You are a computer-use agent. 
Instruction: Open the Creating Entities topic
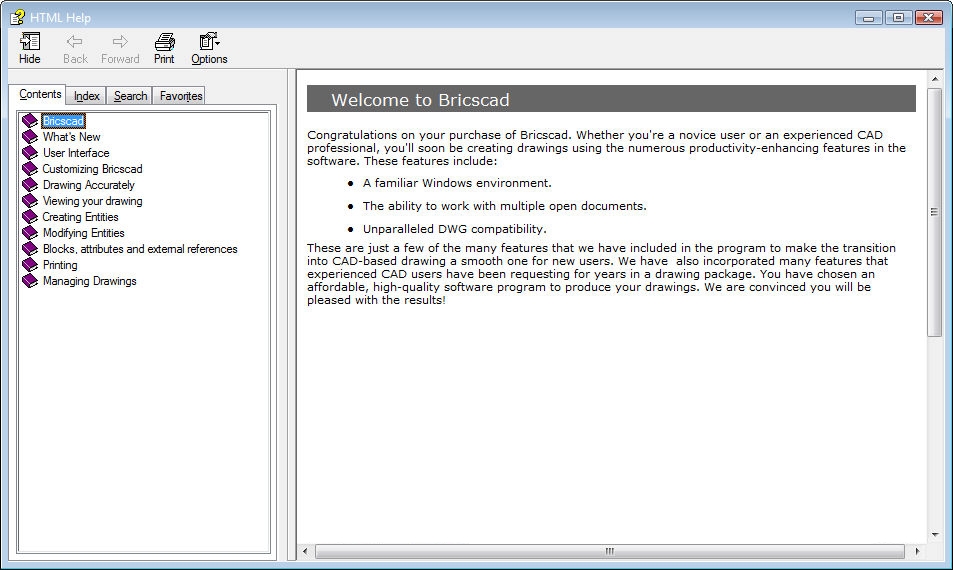(x=80, y=217)
